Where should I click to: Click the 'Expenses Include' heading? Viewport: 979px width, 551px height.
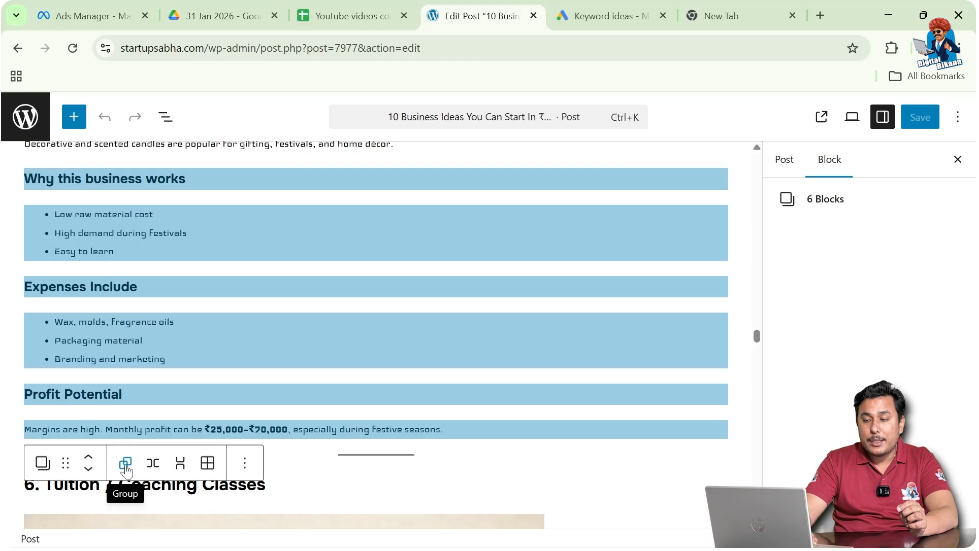[376, 287]
